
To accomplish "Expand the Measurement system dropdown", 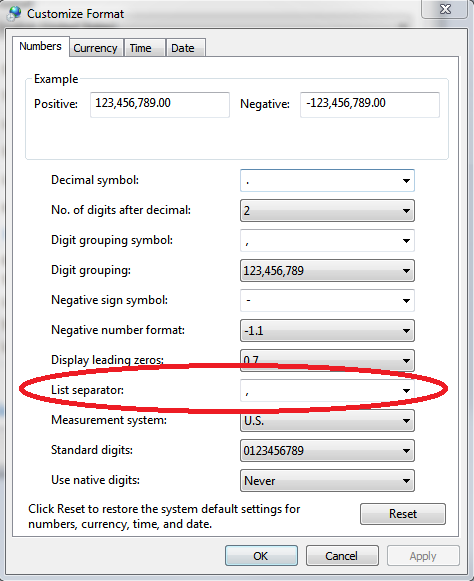I will point(327,421).
